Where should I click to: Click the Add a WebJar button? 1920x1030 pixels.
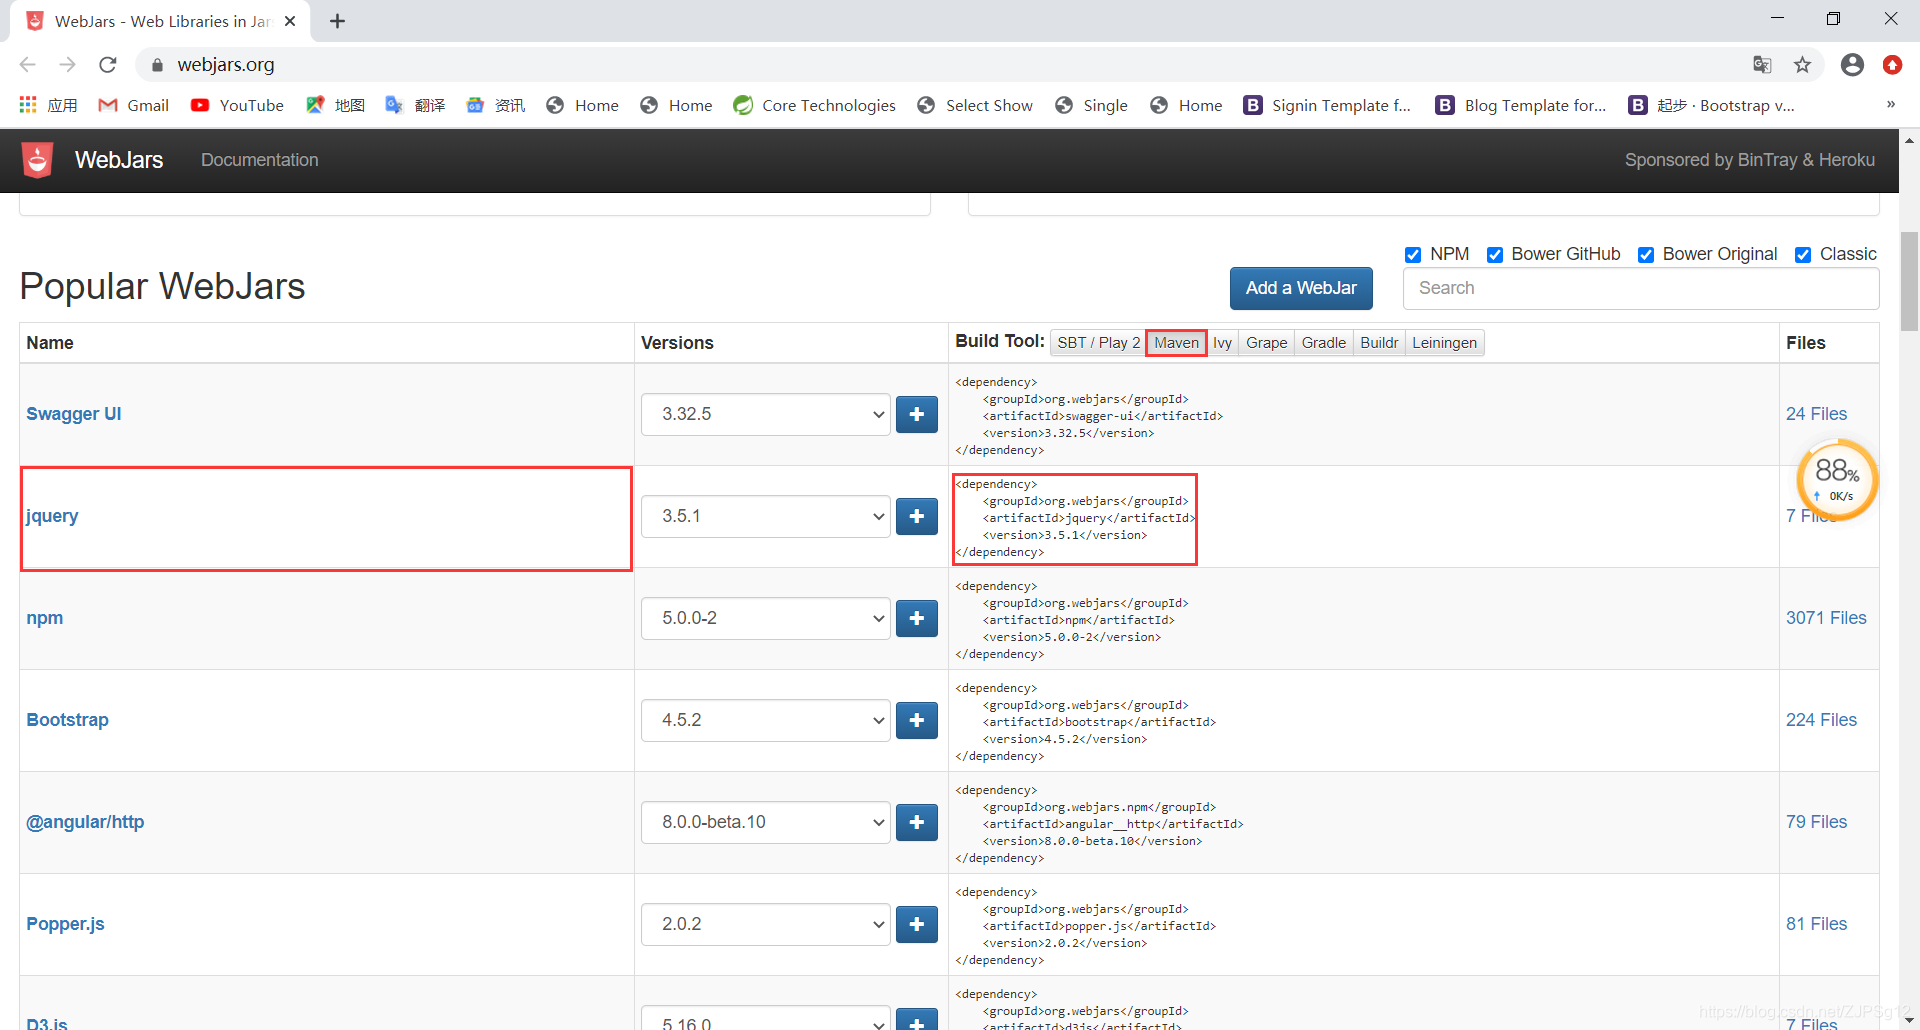pos(1301,288)
